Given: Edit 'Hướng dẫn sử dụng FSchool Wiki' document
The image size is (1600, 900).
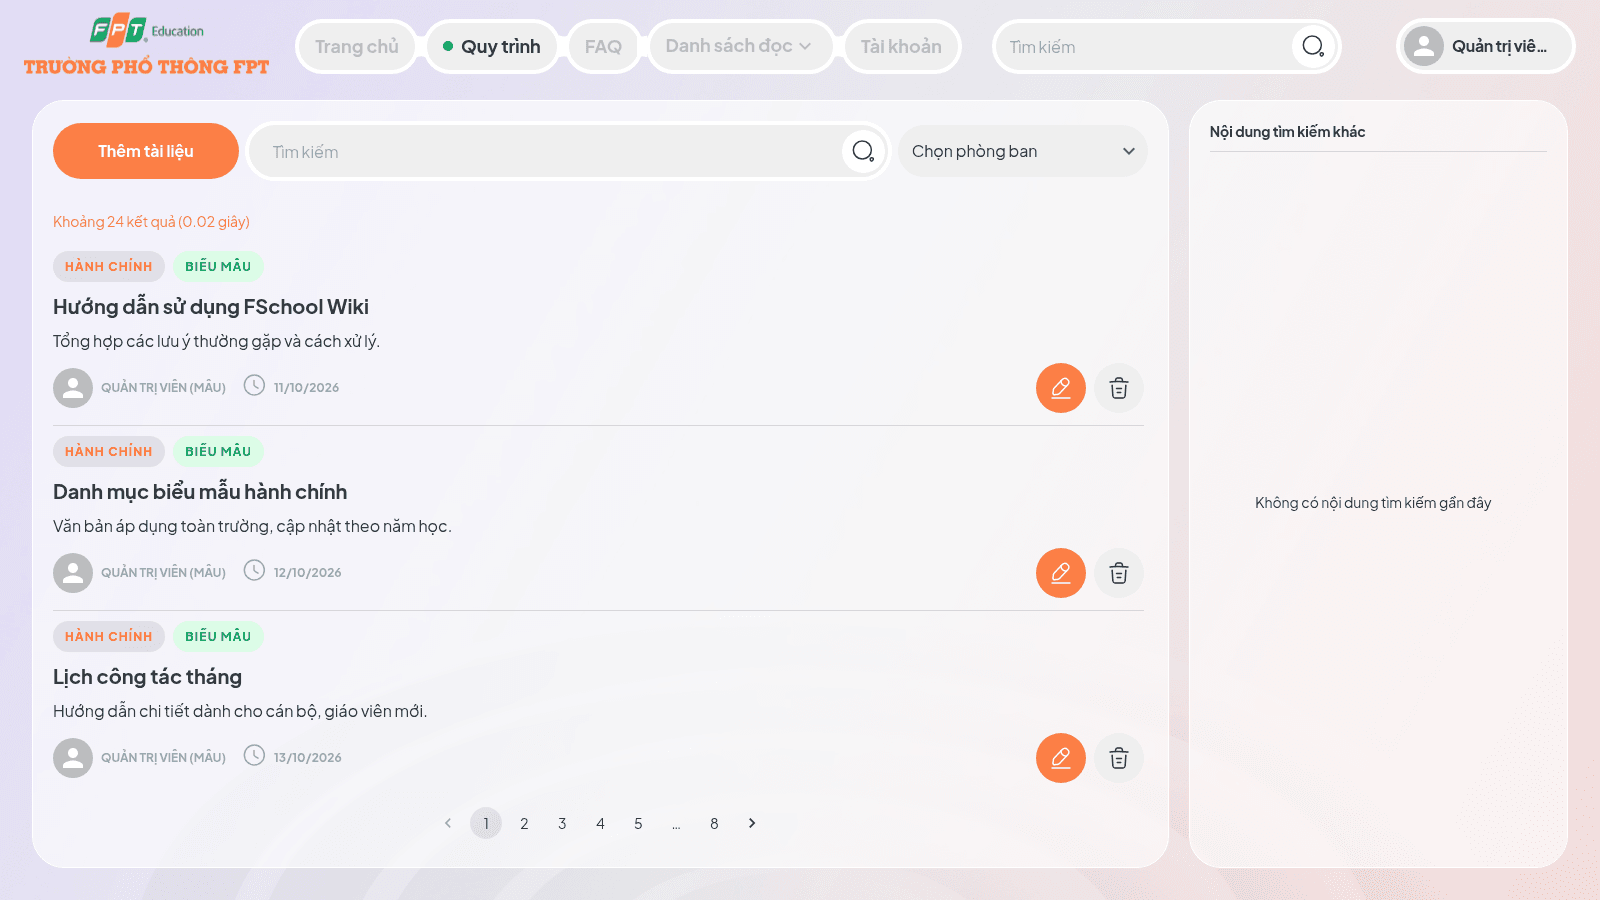Looking at the screenshot, I should [x=1061, y=388].
